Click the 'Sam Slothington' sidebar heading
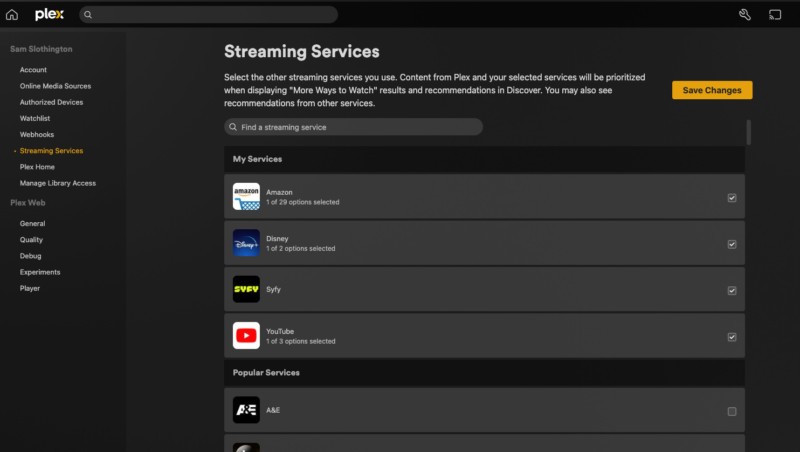 pos(41,49)
